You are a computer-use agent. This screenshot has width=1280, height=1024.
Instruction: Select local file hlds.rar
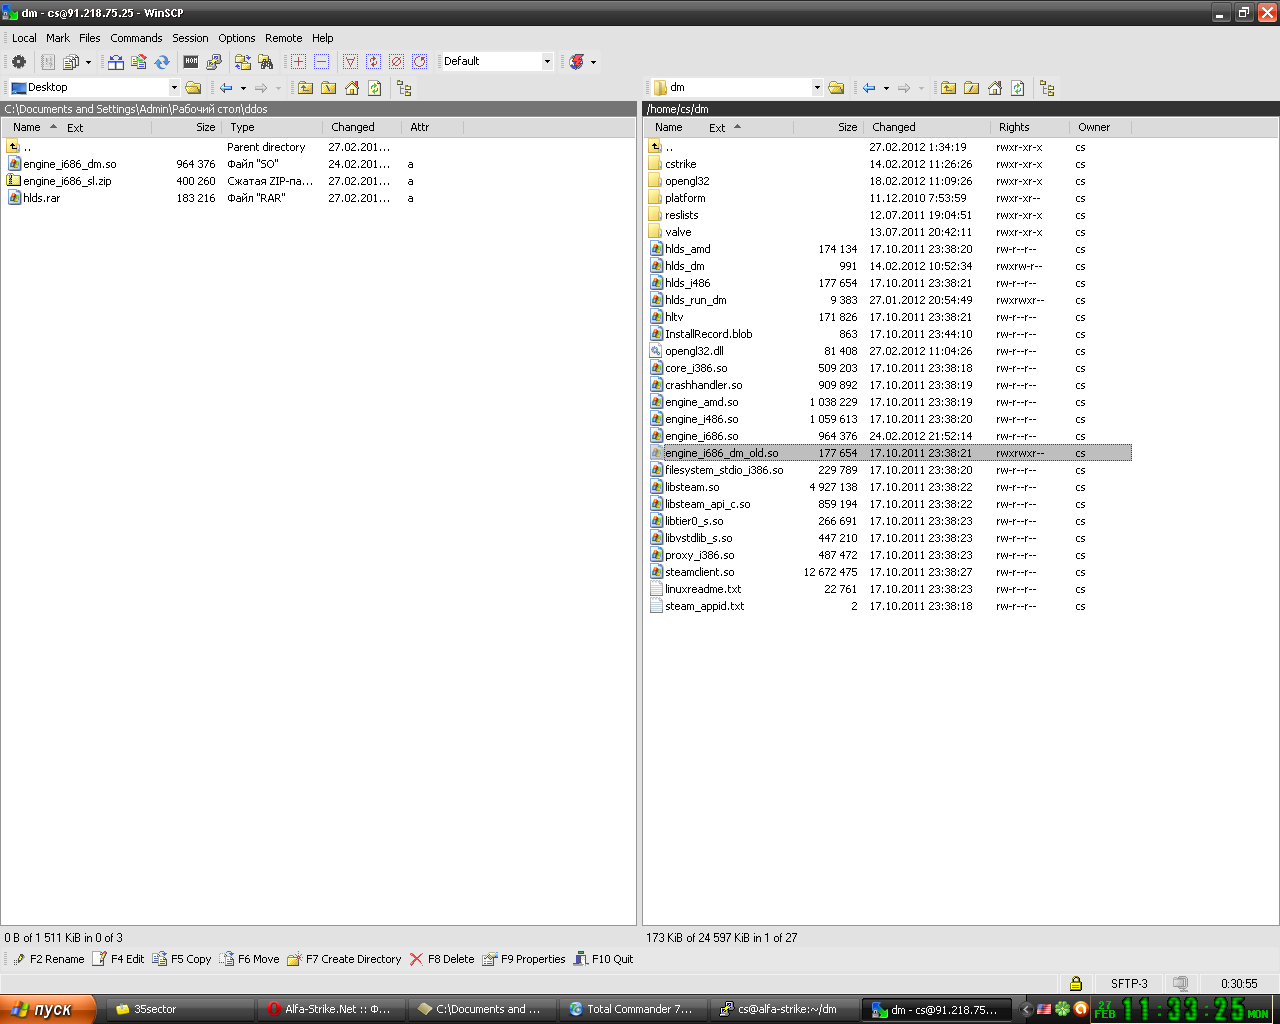[41, 198]
